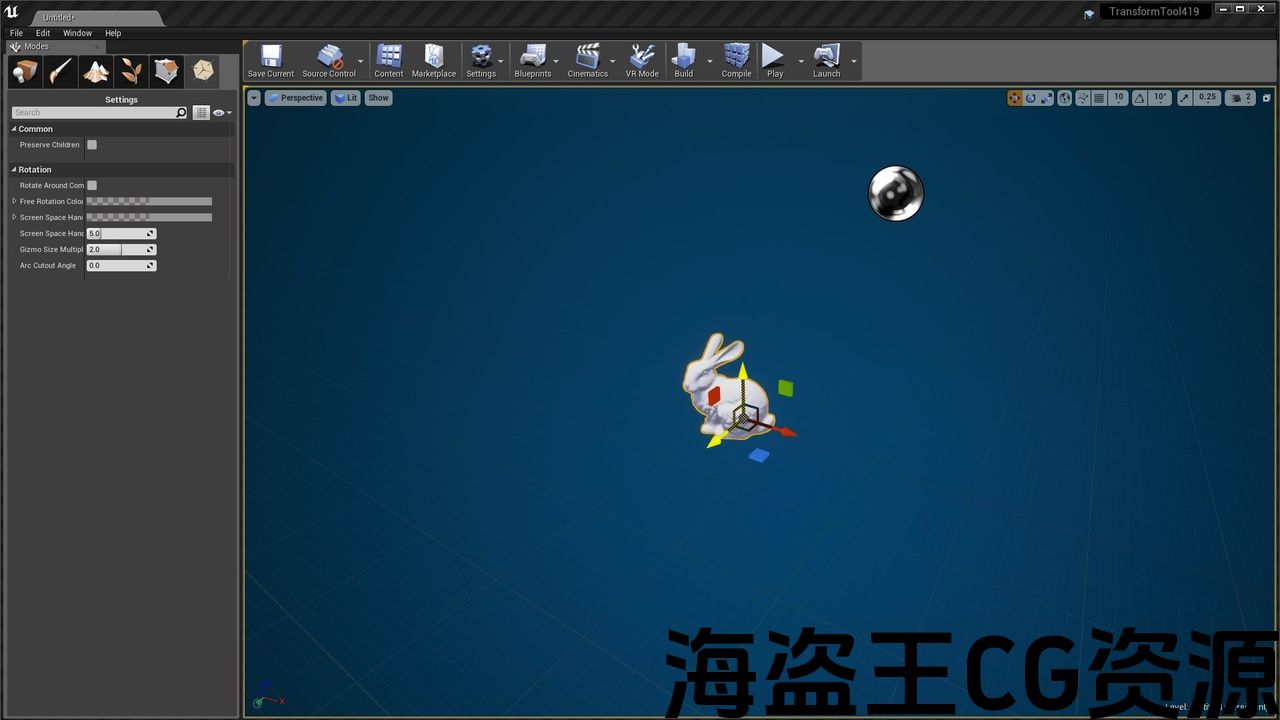Open the rotation snap angle dropdown
The image size is (1280, 720).
1160,98
